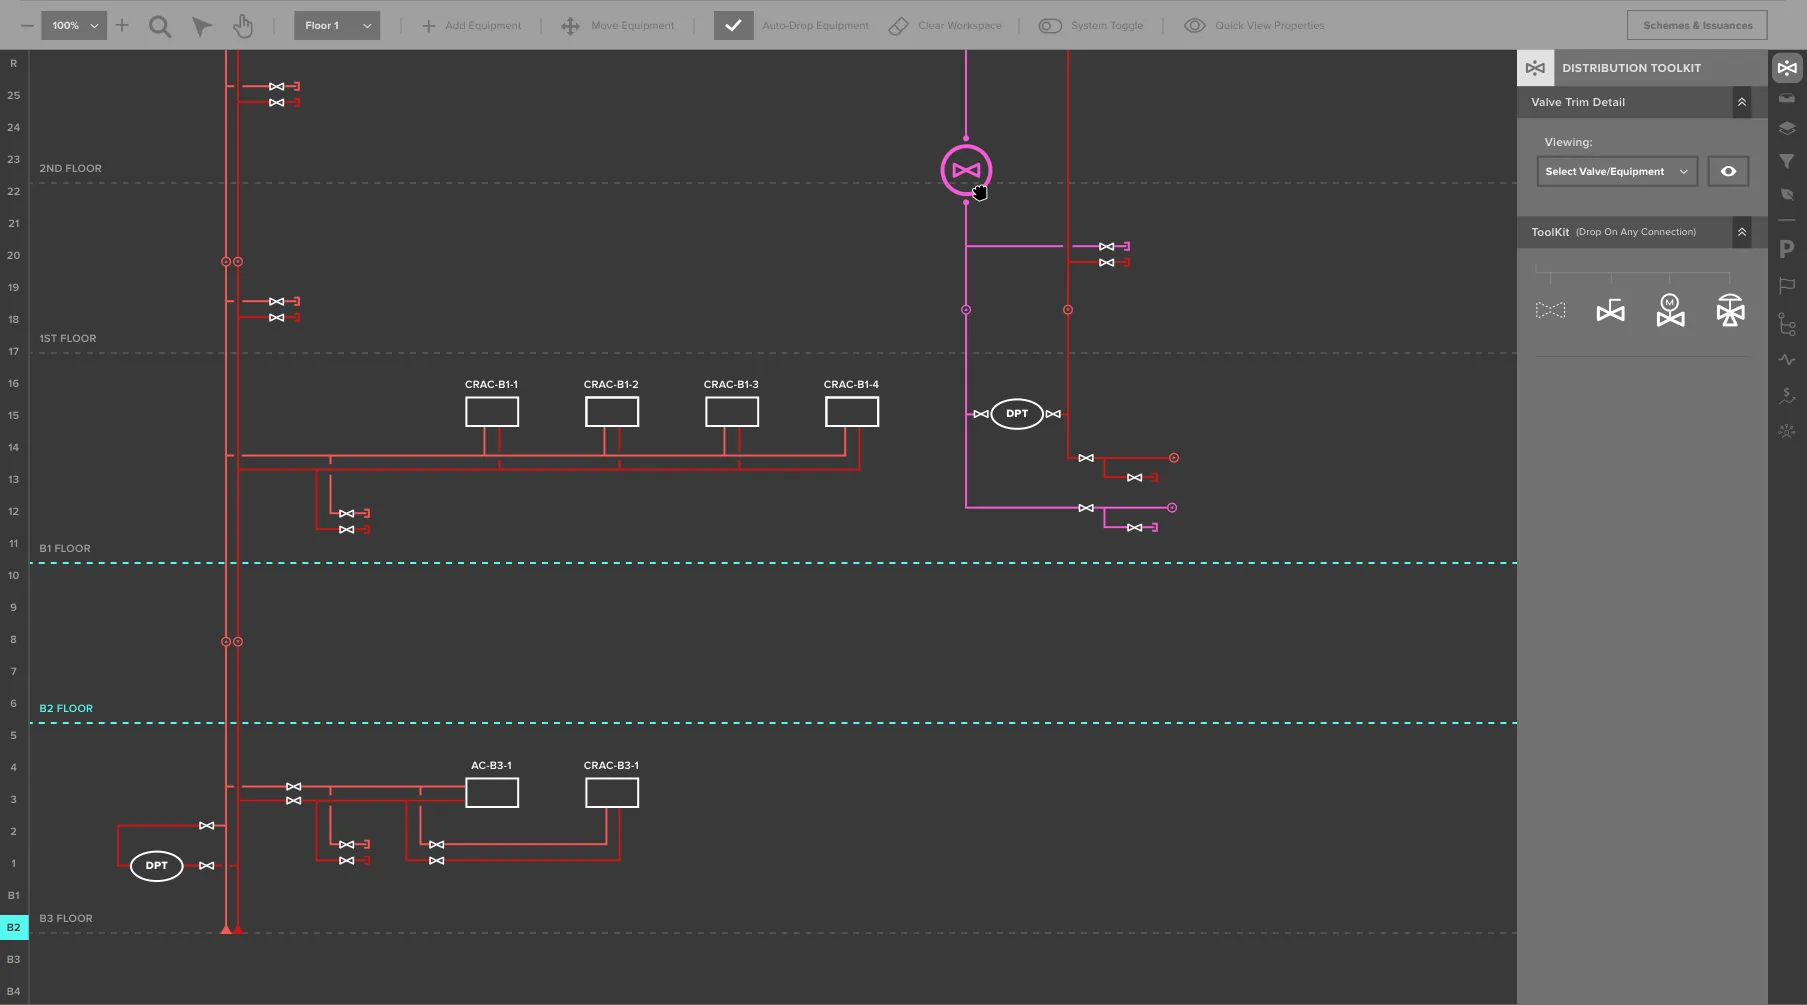Collapse the Valve Trim Detail section
Viewport: 1807px width, 1005px height.
pos(1742,102)
